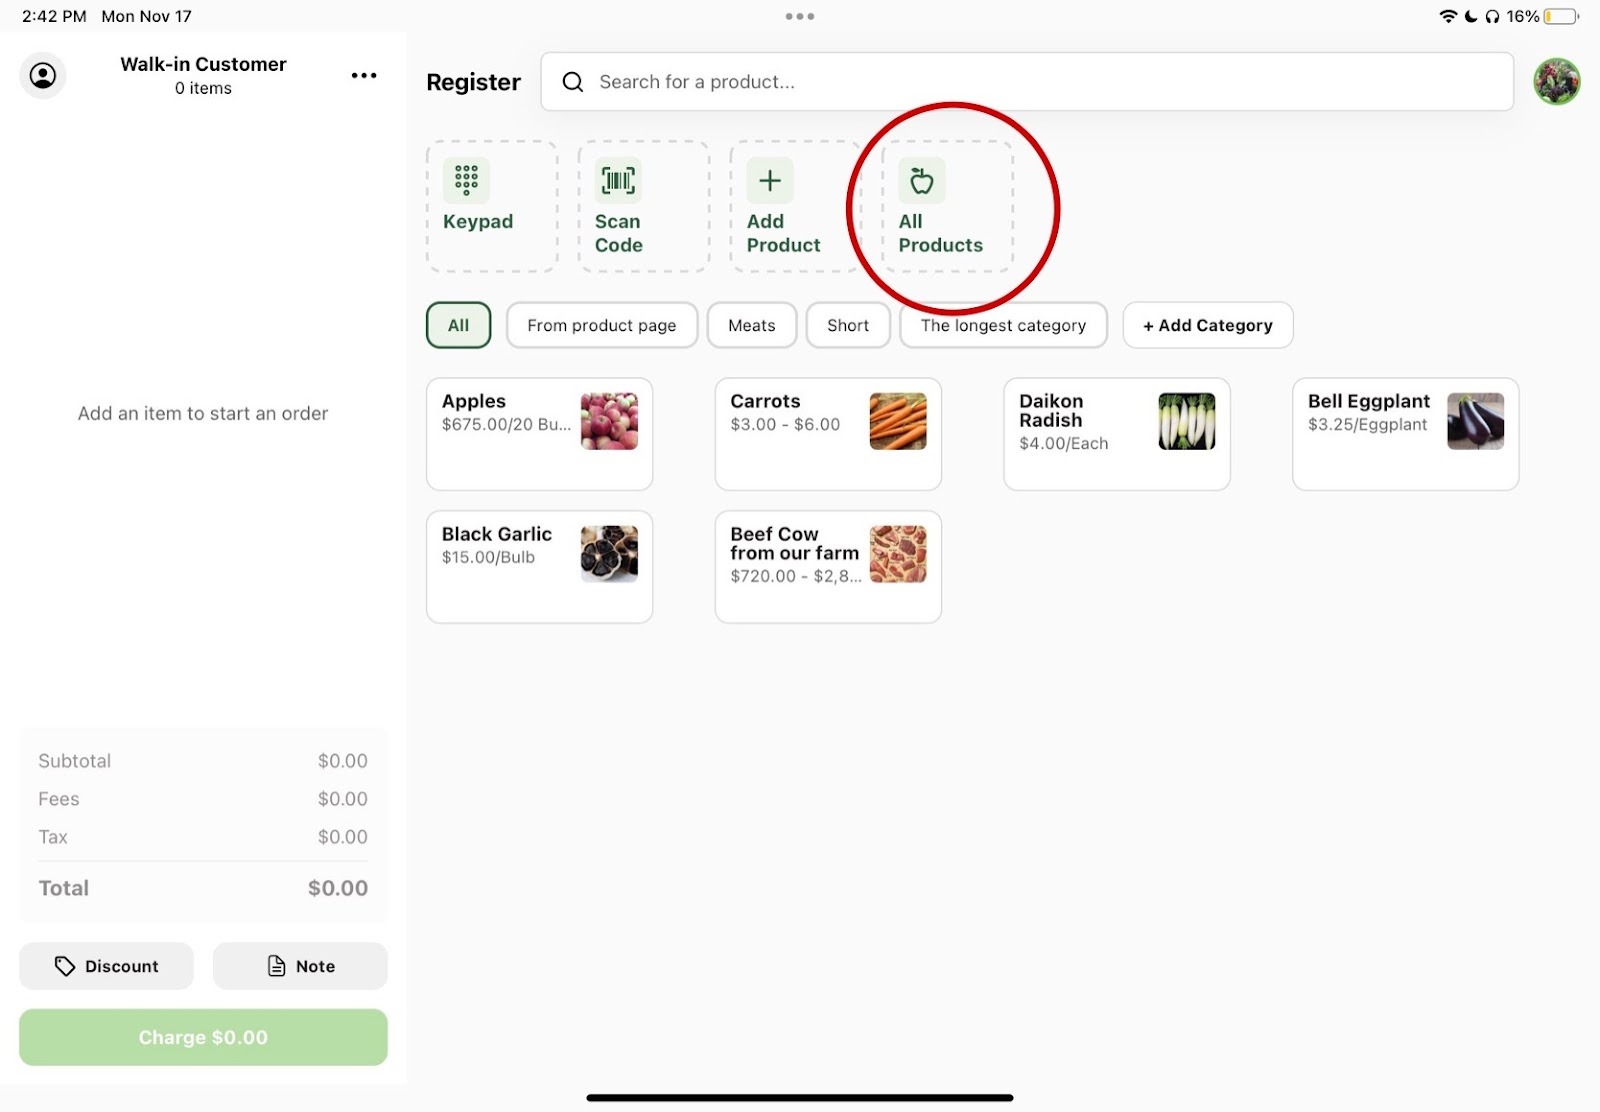The height and width of the screenshot is (1112, 1600).
Task: Add Apples product to the order
Action: pos(539,434)
